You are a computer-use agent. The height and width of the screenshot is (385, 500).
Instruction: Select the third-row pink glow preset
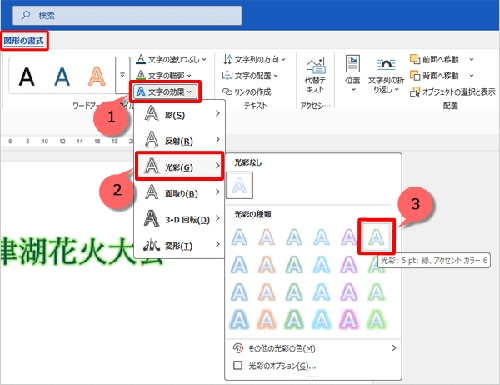point(349,292)
